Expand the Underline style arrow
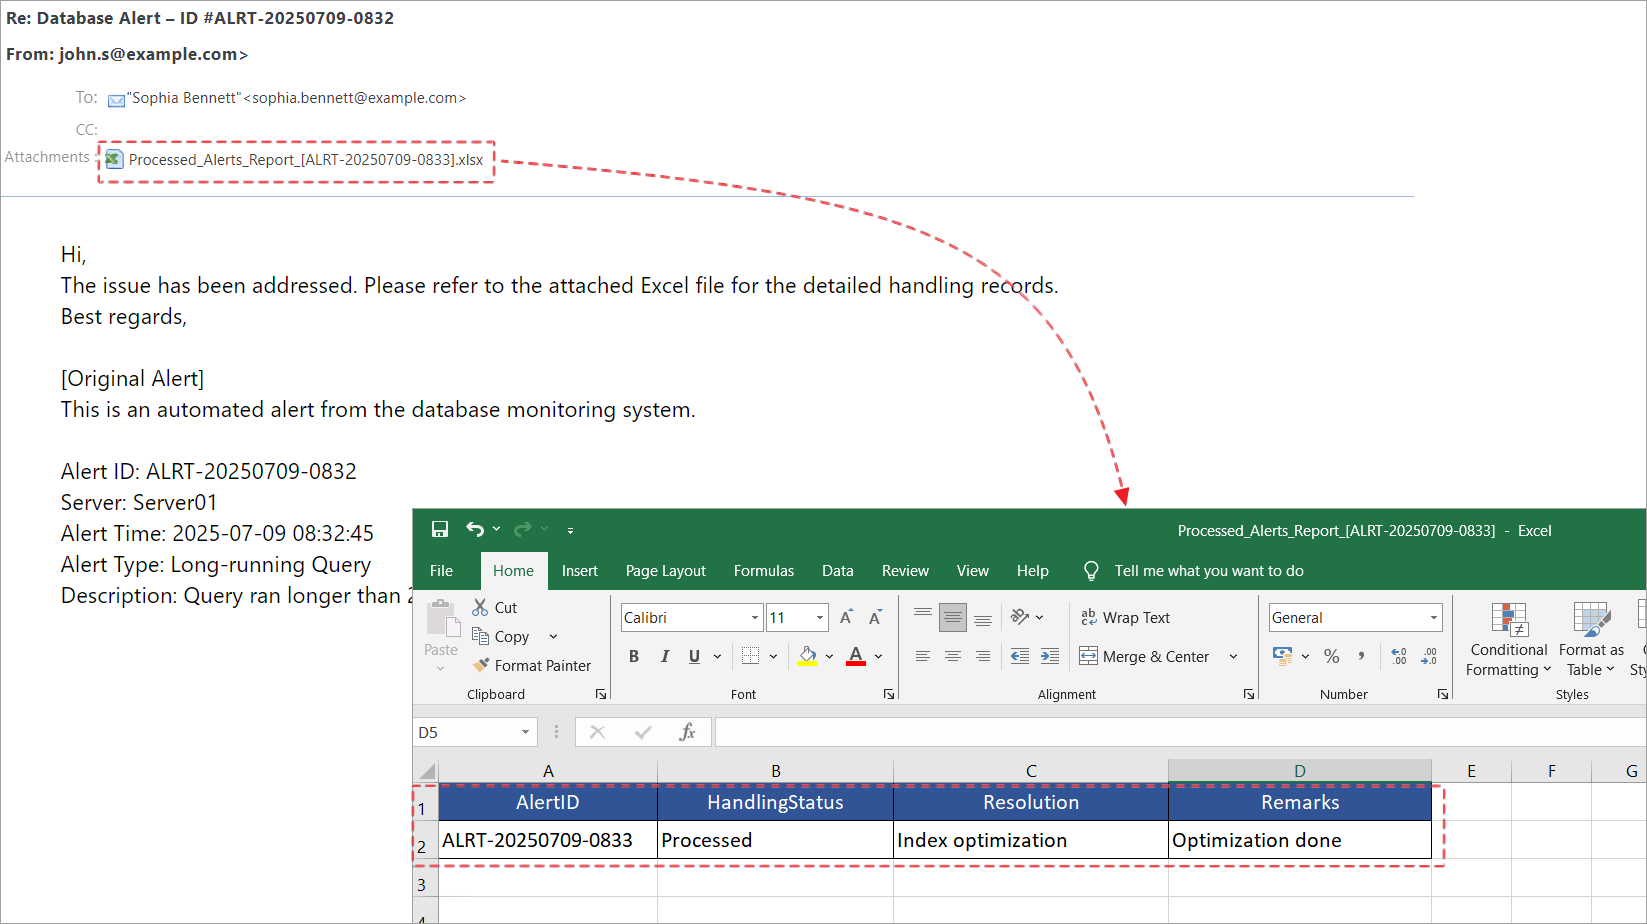The image size is (1647, 924). [x=717, y=656]
